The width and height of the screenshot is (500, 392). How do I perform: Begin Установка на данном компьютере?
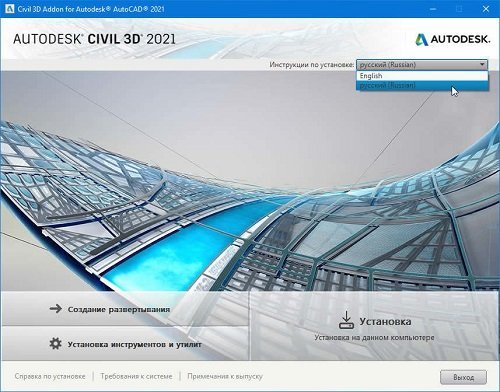(x=374, y=326)
